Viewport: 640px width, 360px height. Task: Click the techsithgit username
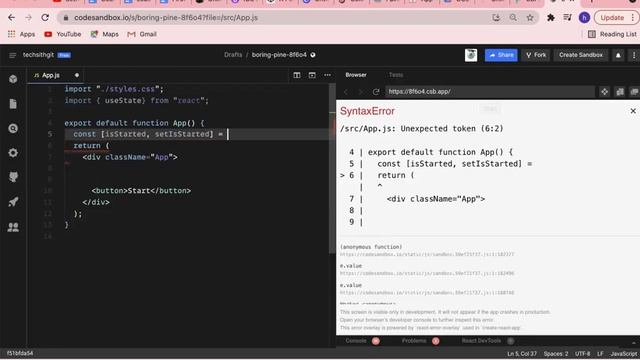click(x=38, y=55)
